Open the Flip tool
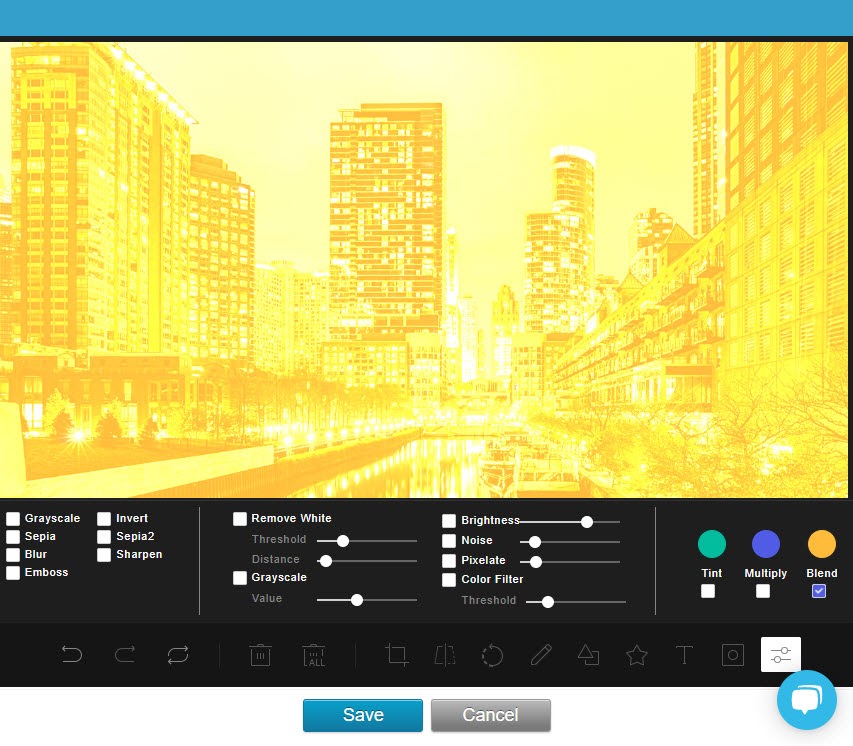The width and height of the screenshot is (853, 746). (444, 655)
